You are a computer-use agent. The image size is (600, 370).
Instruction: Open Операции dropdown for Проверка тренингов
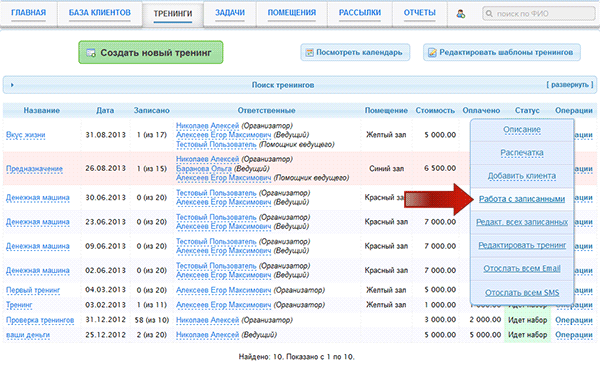(x=574, y=320)
